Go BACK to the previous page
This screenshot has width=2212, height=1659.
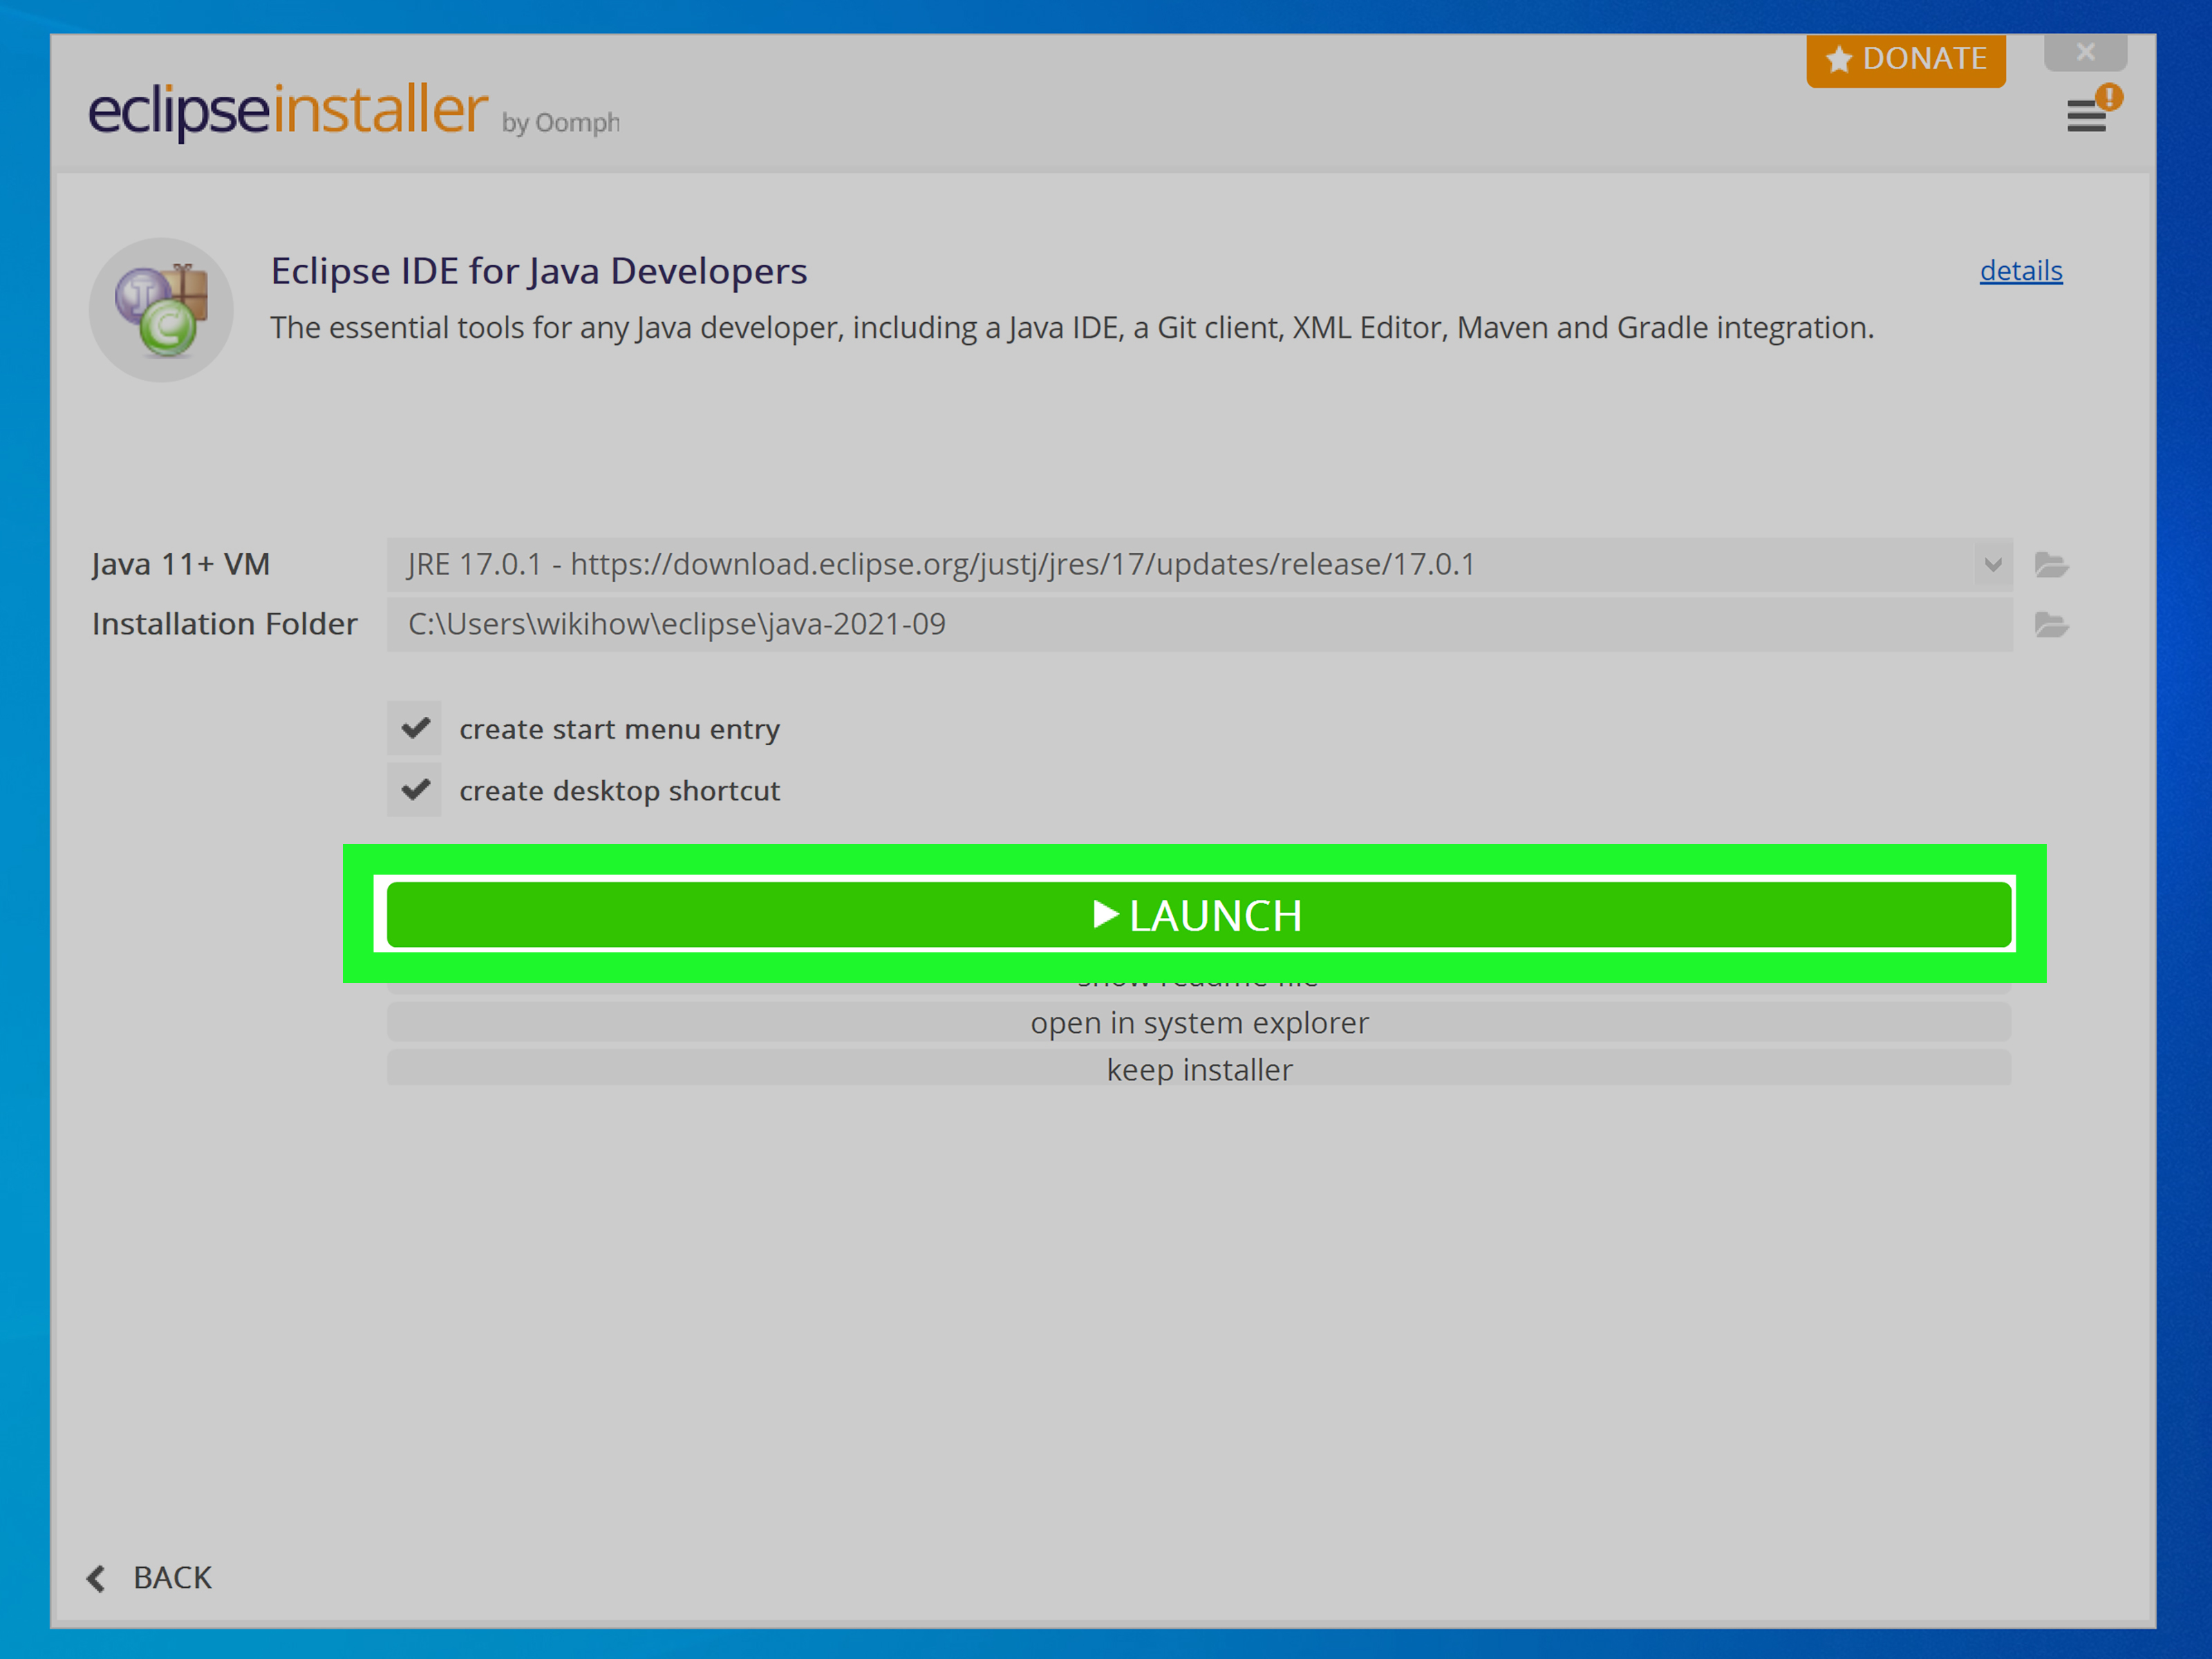[171, 1578]
